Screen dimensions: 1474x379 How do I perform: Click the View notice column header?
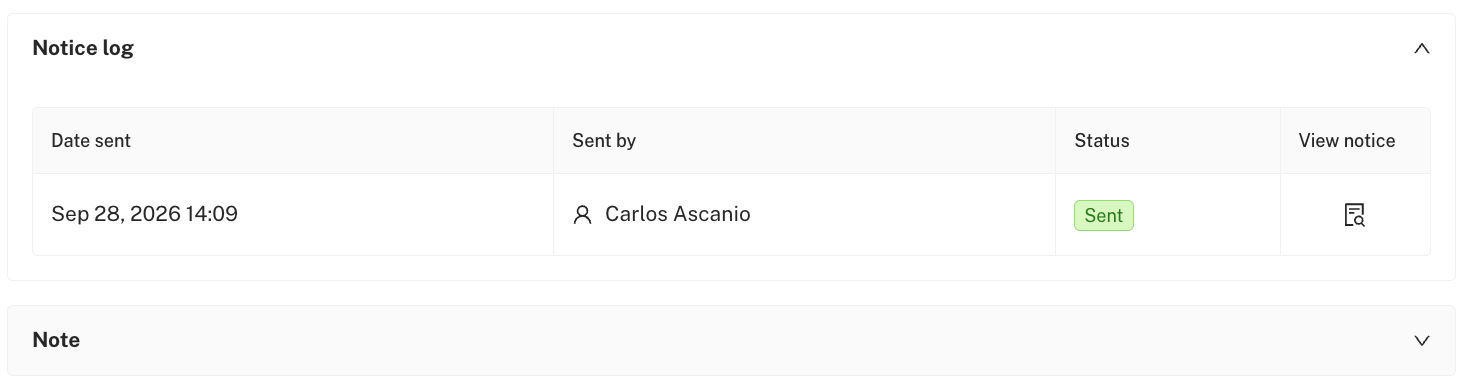1347,141
